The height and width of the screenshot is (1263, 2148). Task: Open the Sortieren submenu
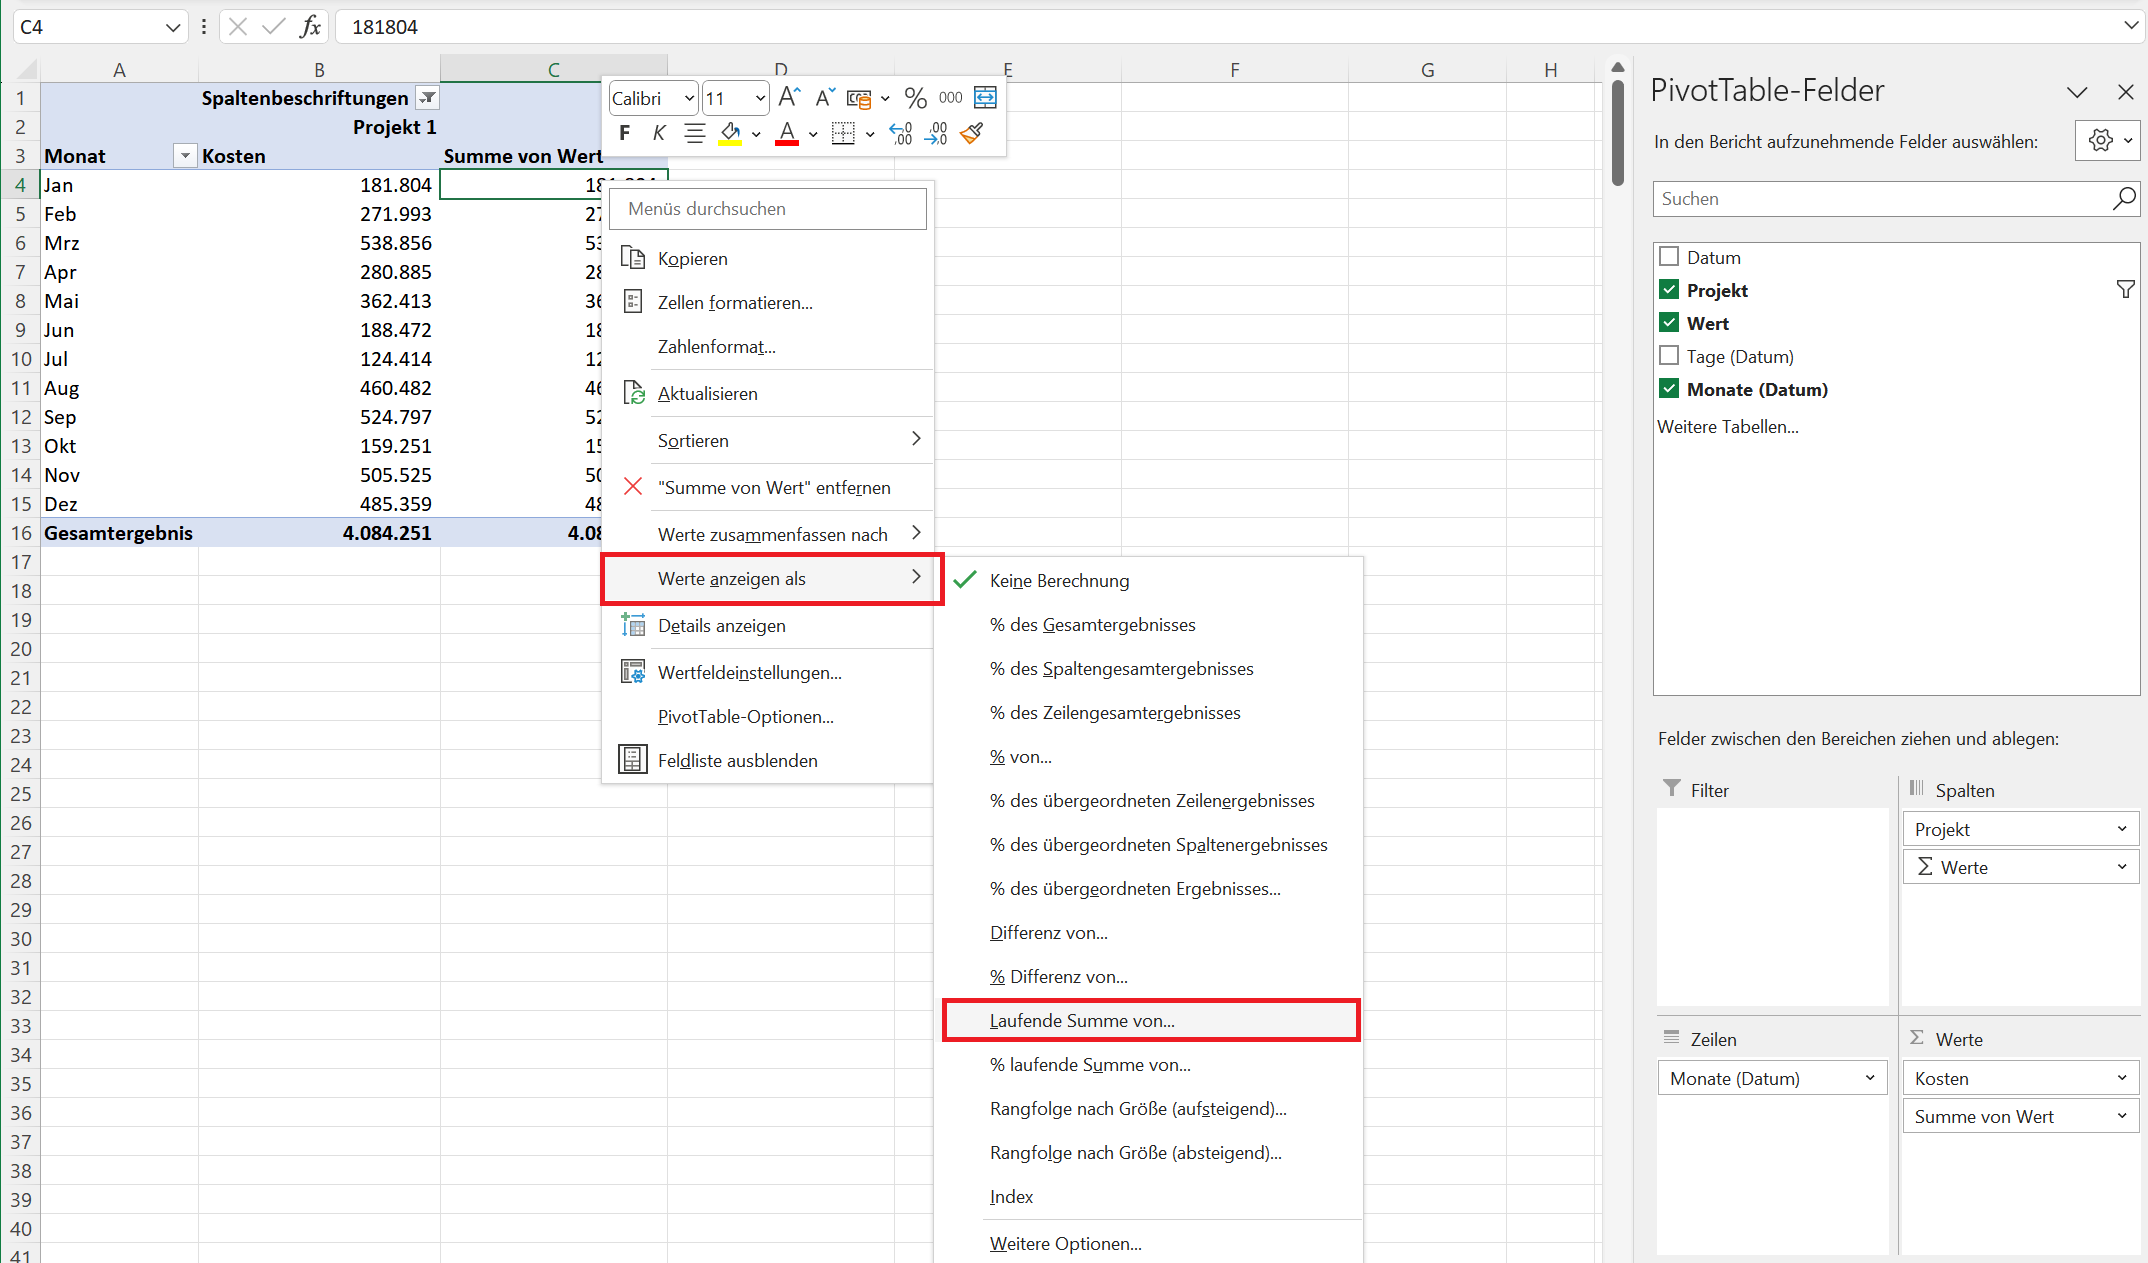point(768,440)
